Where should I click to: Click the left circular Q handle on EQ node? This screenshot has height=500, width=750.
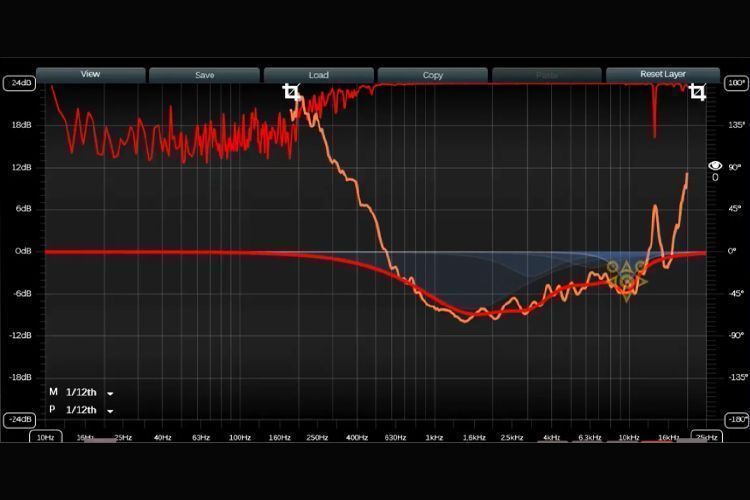tap(613, 266)
